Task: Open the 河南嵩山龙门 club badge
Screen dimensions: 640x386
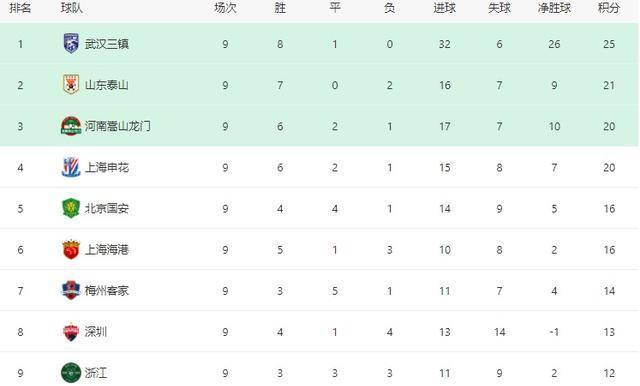Action: coord(71,126)
